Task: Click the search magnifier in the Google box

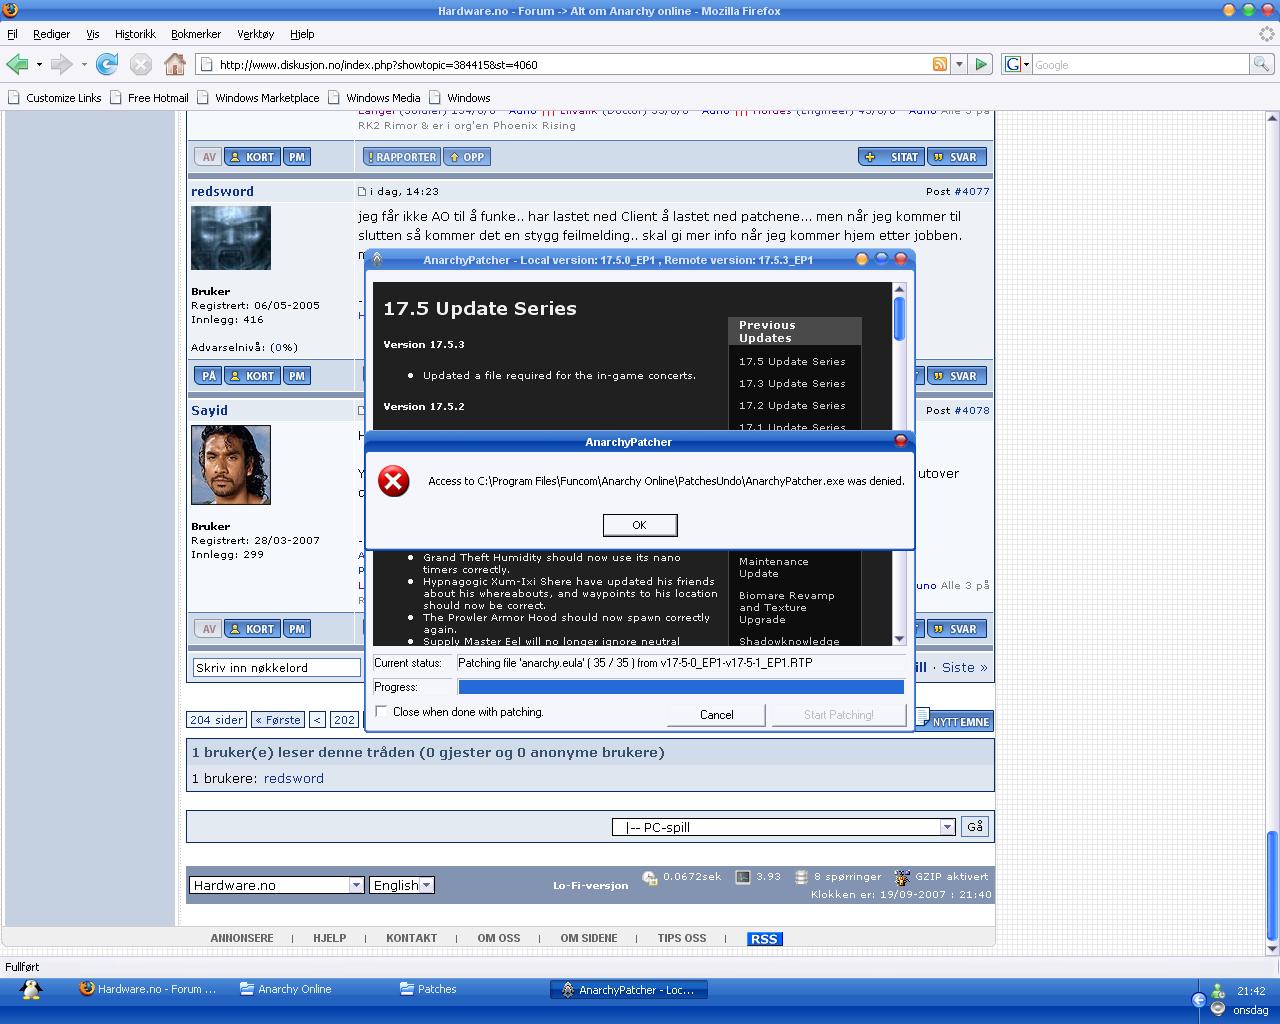Action: [x=1263, y=64]
